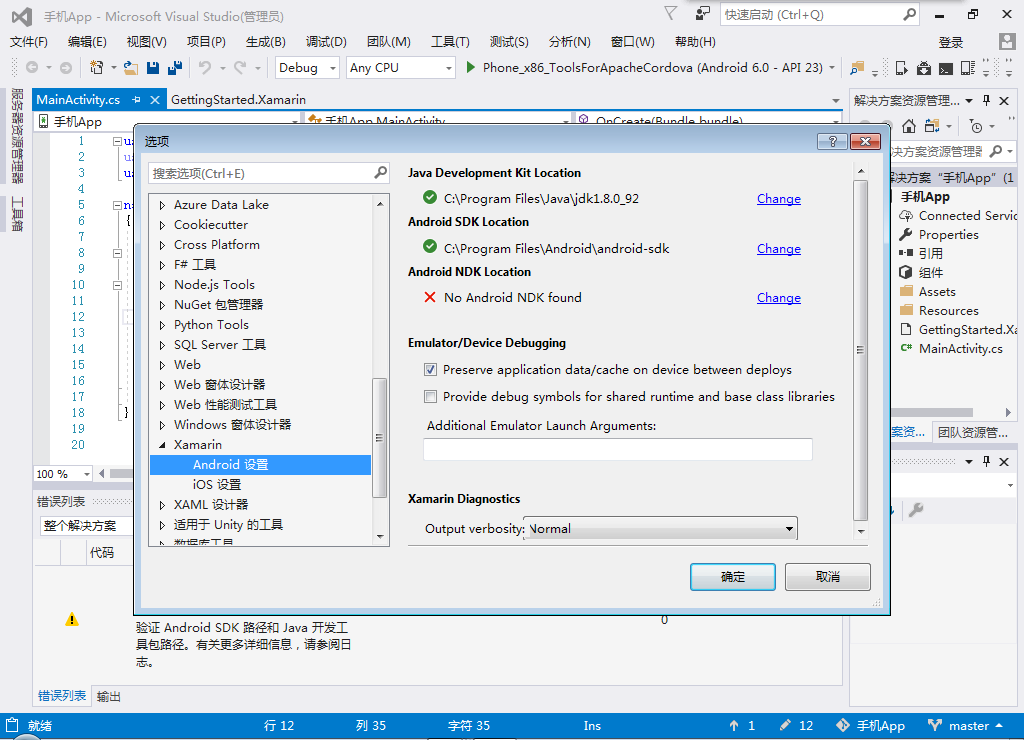
Task: Open the 100 % zoom dropdown
Action: 86,474
